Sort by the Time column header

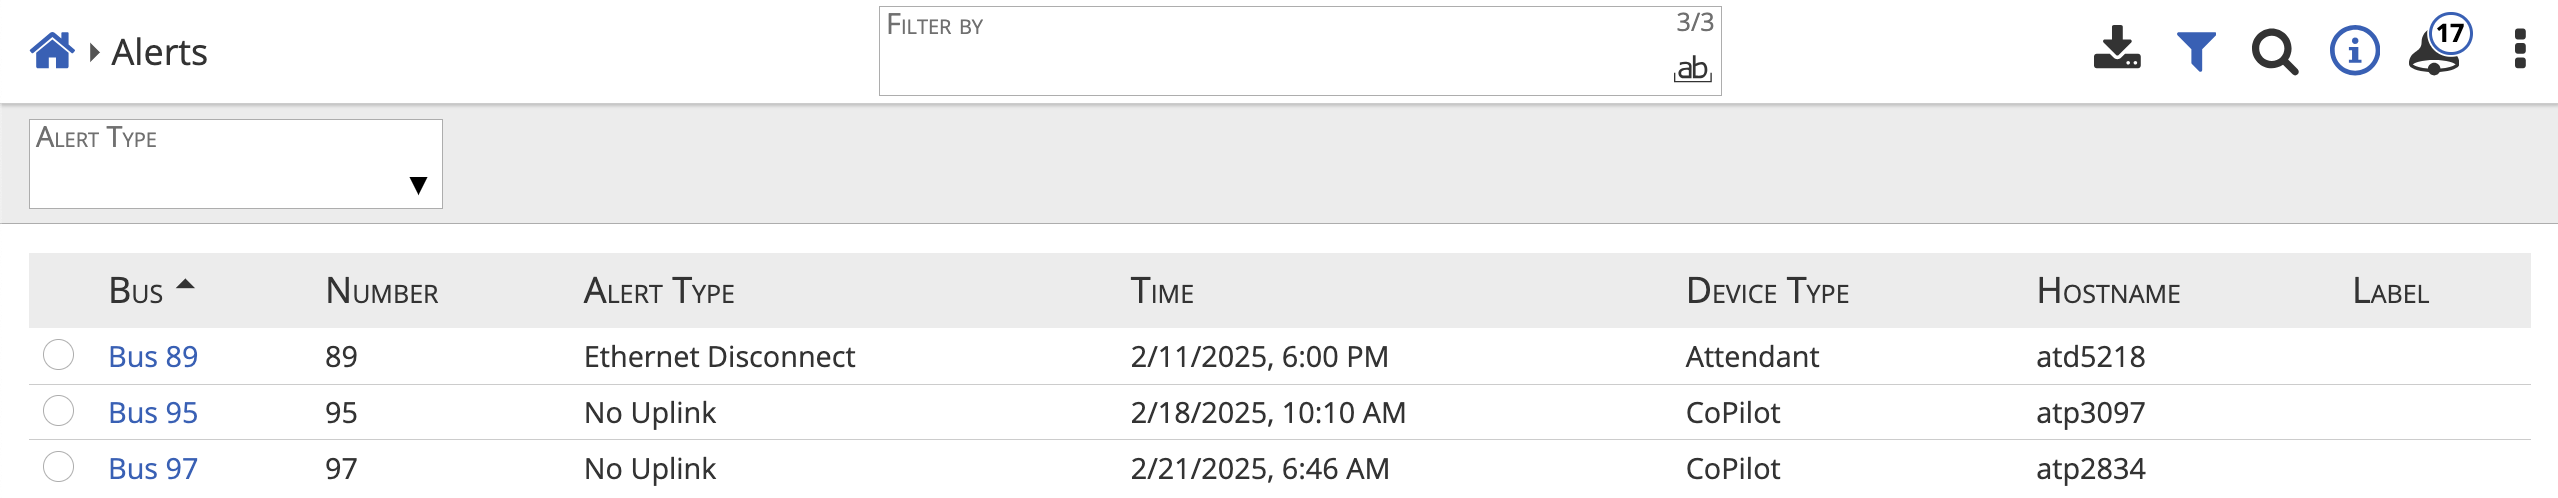point(1162,292)
